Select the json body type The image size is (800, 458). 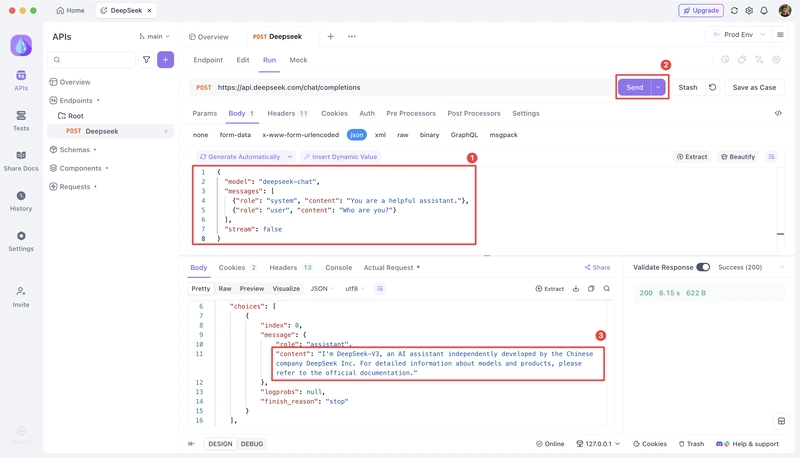point(357,135)
